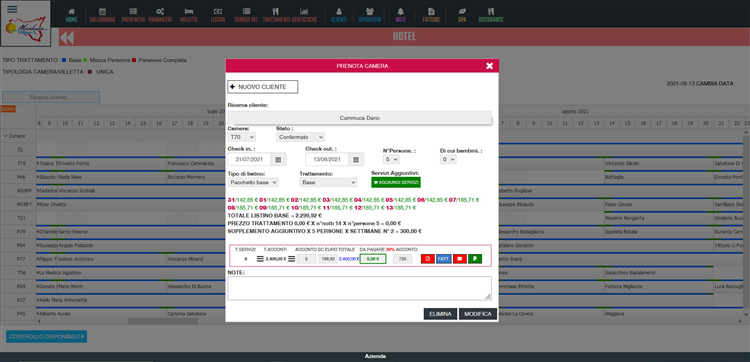Screen dimensions: 750x362
Task: Open SPA section
Action: pyautogui.click(x=462, y=15)
